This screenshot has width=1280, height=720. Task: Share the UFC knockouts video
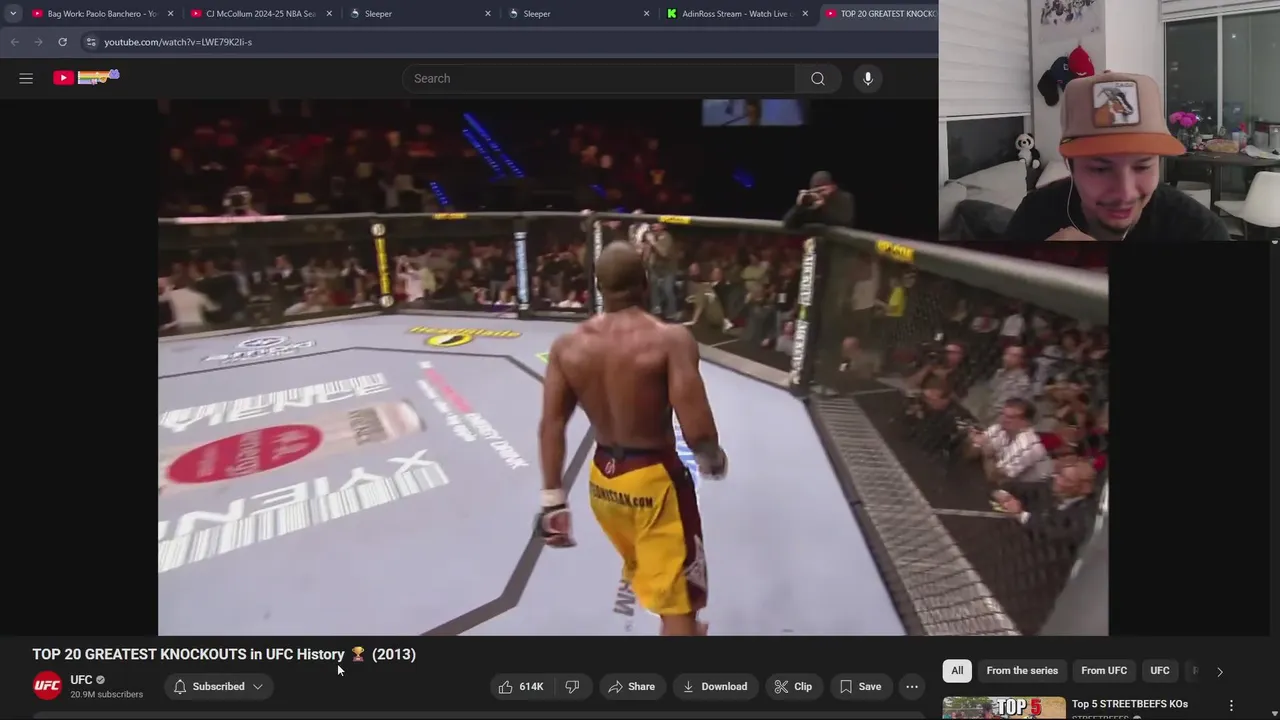click(631, 686)
